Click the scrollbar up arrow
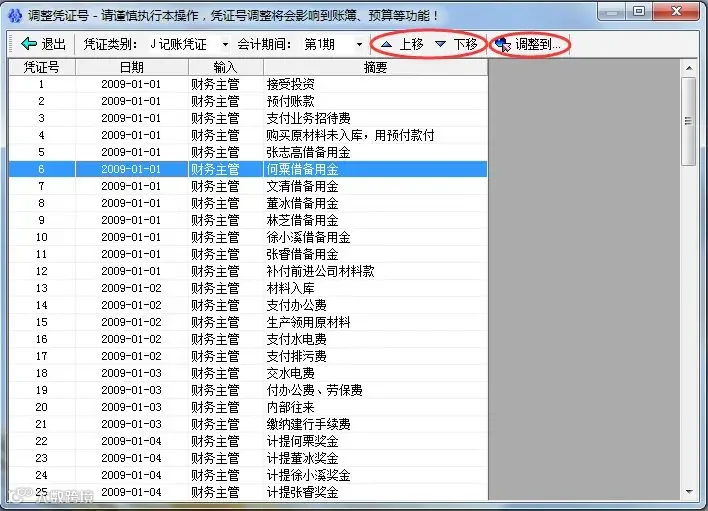The width and height of the screenshot is (708, 511). pos(689,68)
